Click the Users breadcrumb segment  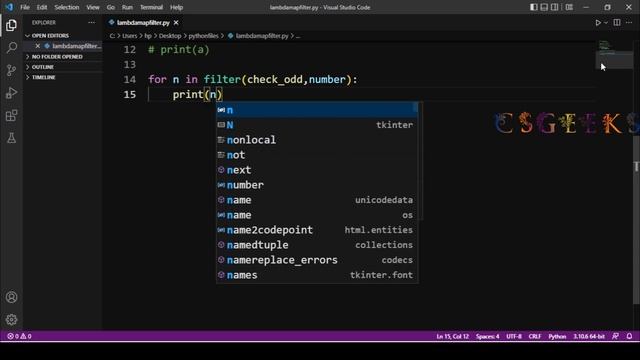pyautogui.click(x=129, y=36)
